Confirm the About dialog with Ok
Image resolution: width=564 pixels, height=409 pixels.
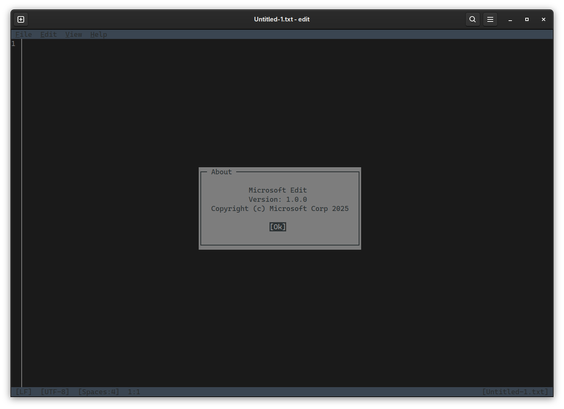click(x=278, y=227)
